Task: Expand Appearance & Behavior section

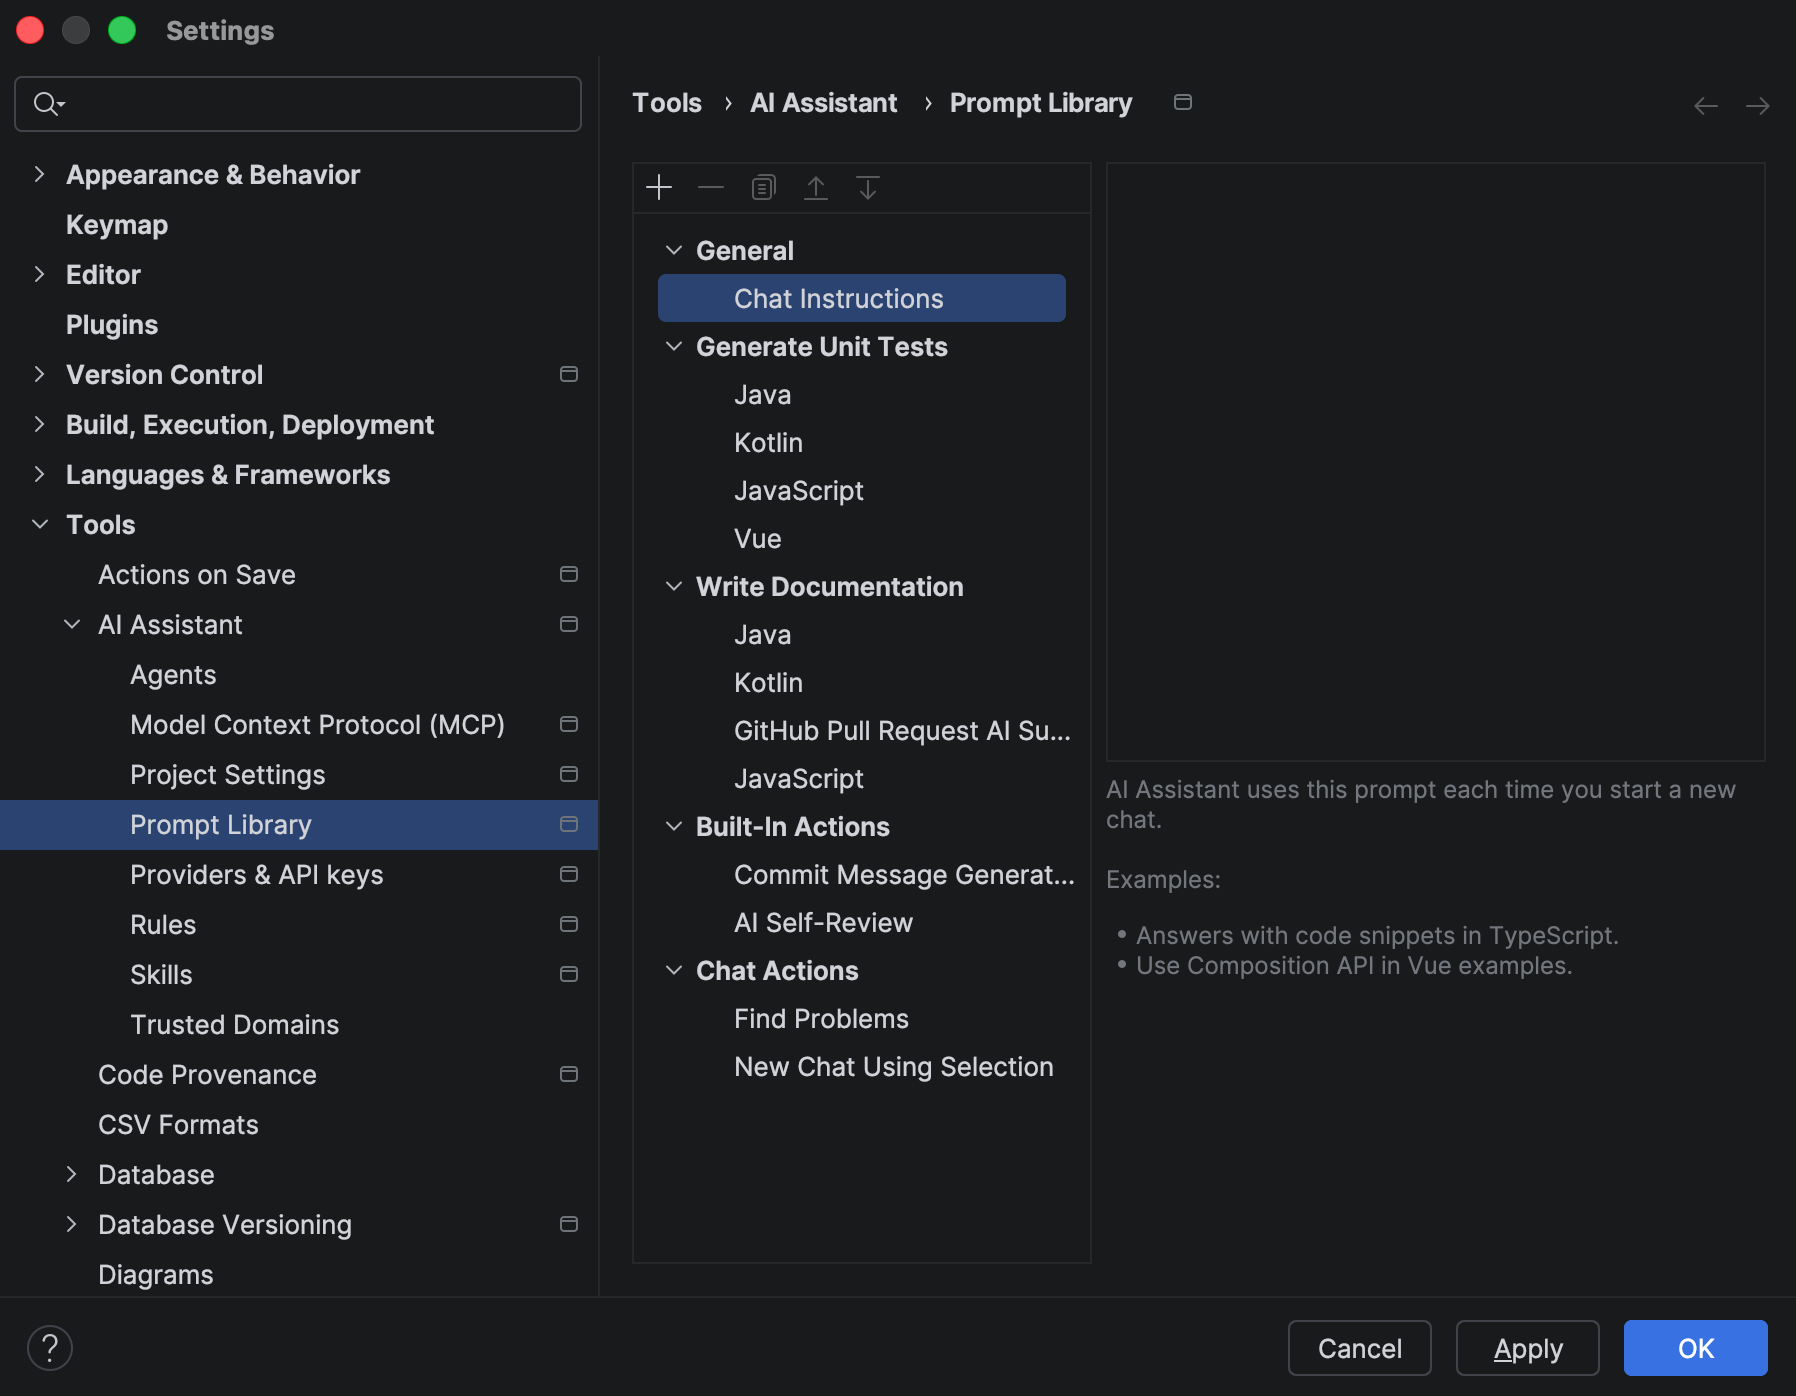Action: point(39,174)
